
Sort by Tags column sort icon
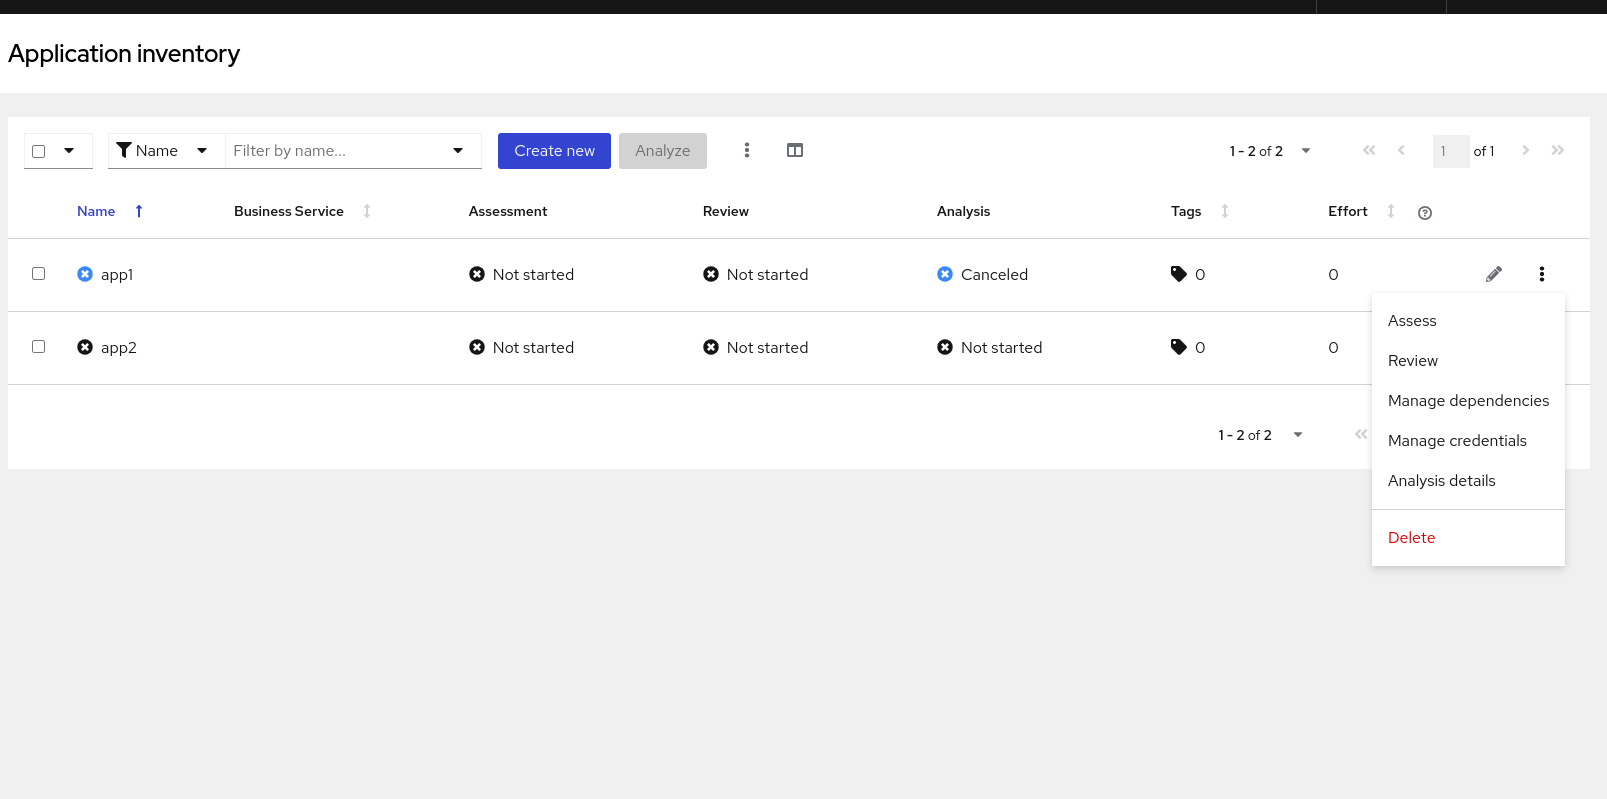[1225, 211]
